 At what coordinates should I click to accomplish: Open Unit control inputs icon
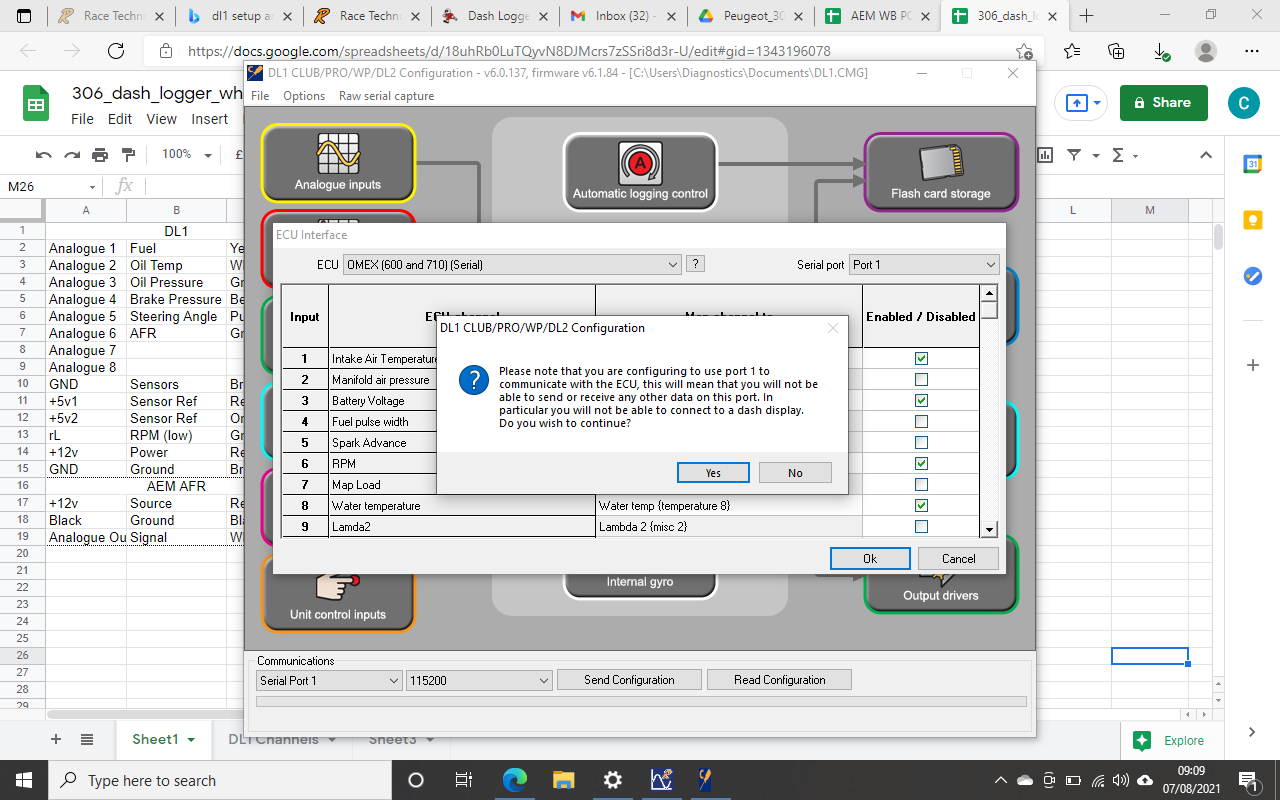click(338, 594)
